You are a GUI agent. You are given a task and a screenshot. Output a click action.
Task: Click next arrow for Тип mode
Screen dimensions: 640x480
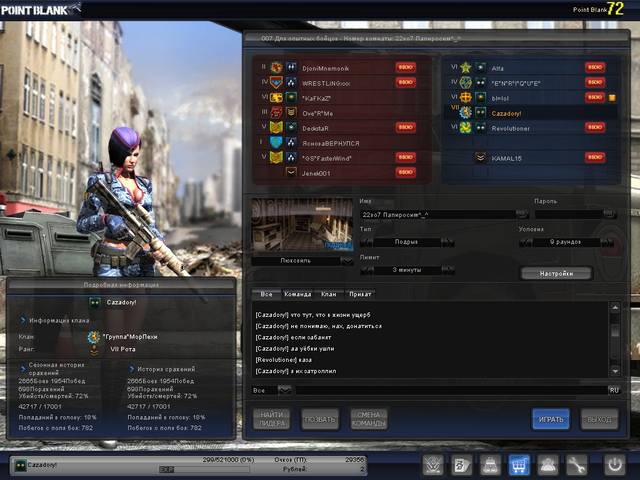[448, 242]
